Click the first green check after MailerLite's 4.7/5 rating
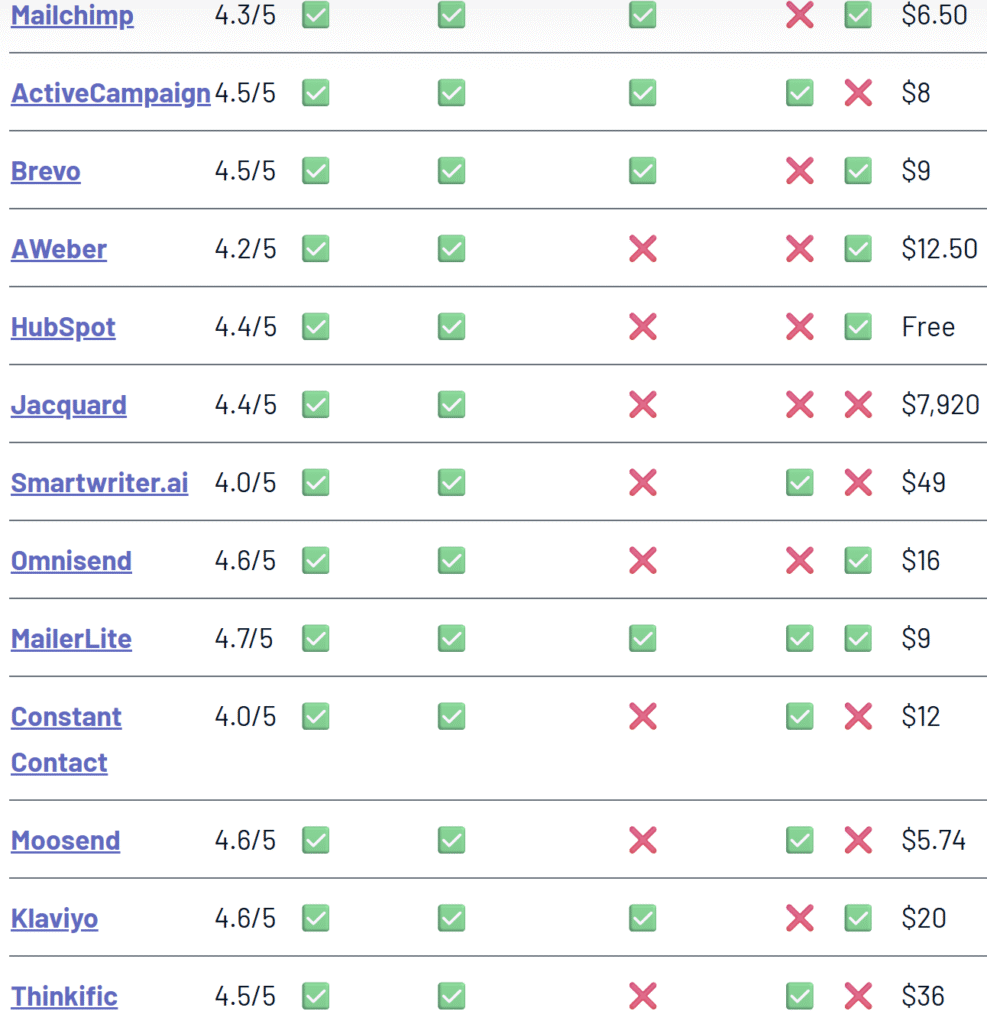 click(316, 638)
